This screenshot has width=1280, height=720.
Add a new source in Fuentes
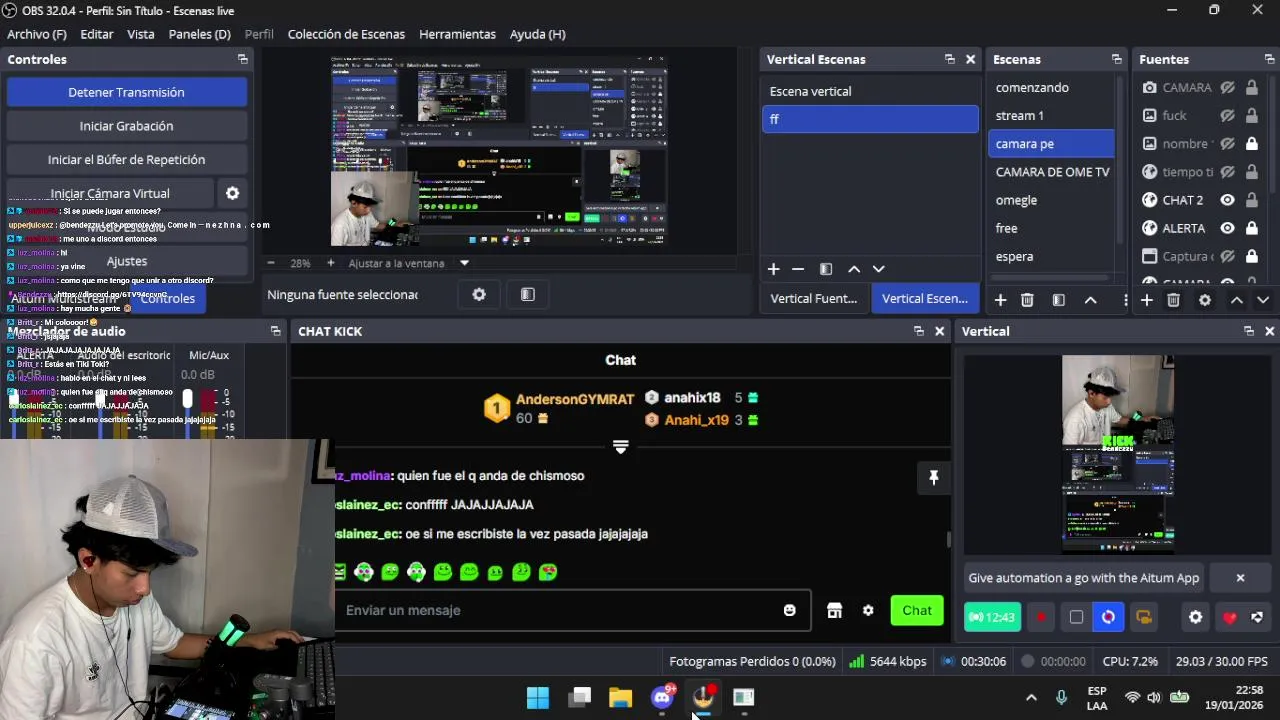pyautogui.click(x=1147, y=300)
